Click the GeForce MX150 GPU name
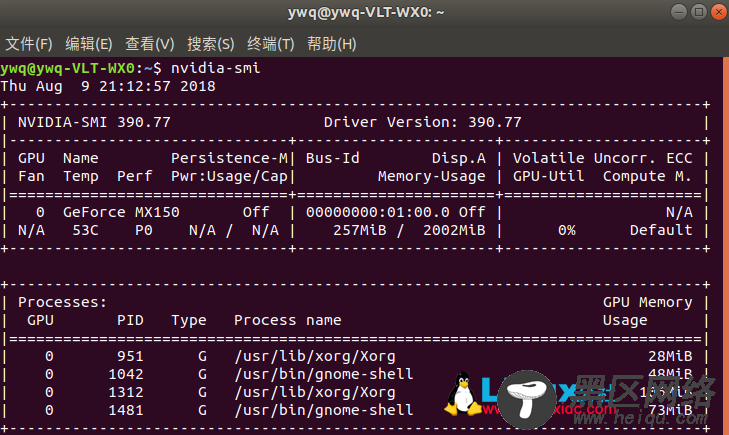Screen dimensions: 729x435 point(121,212)
